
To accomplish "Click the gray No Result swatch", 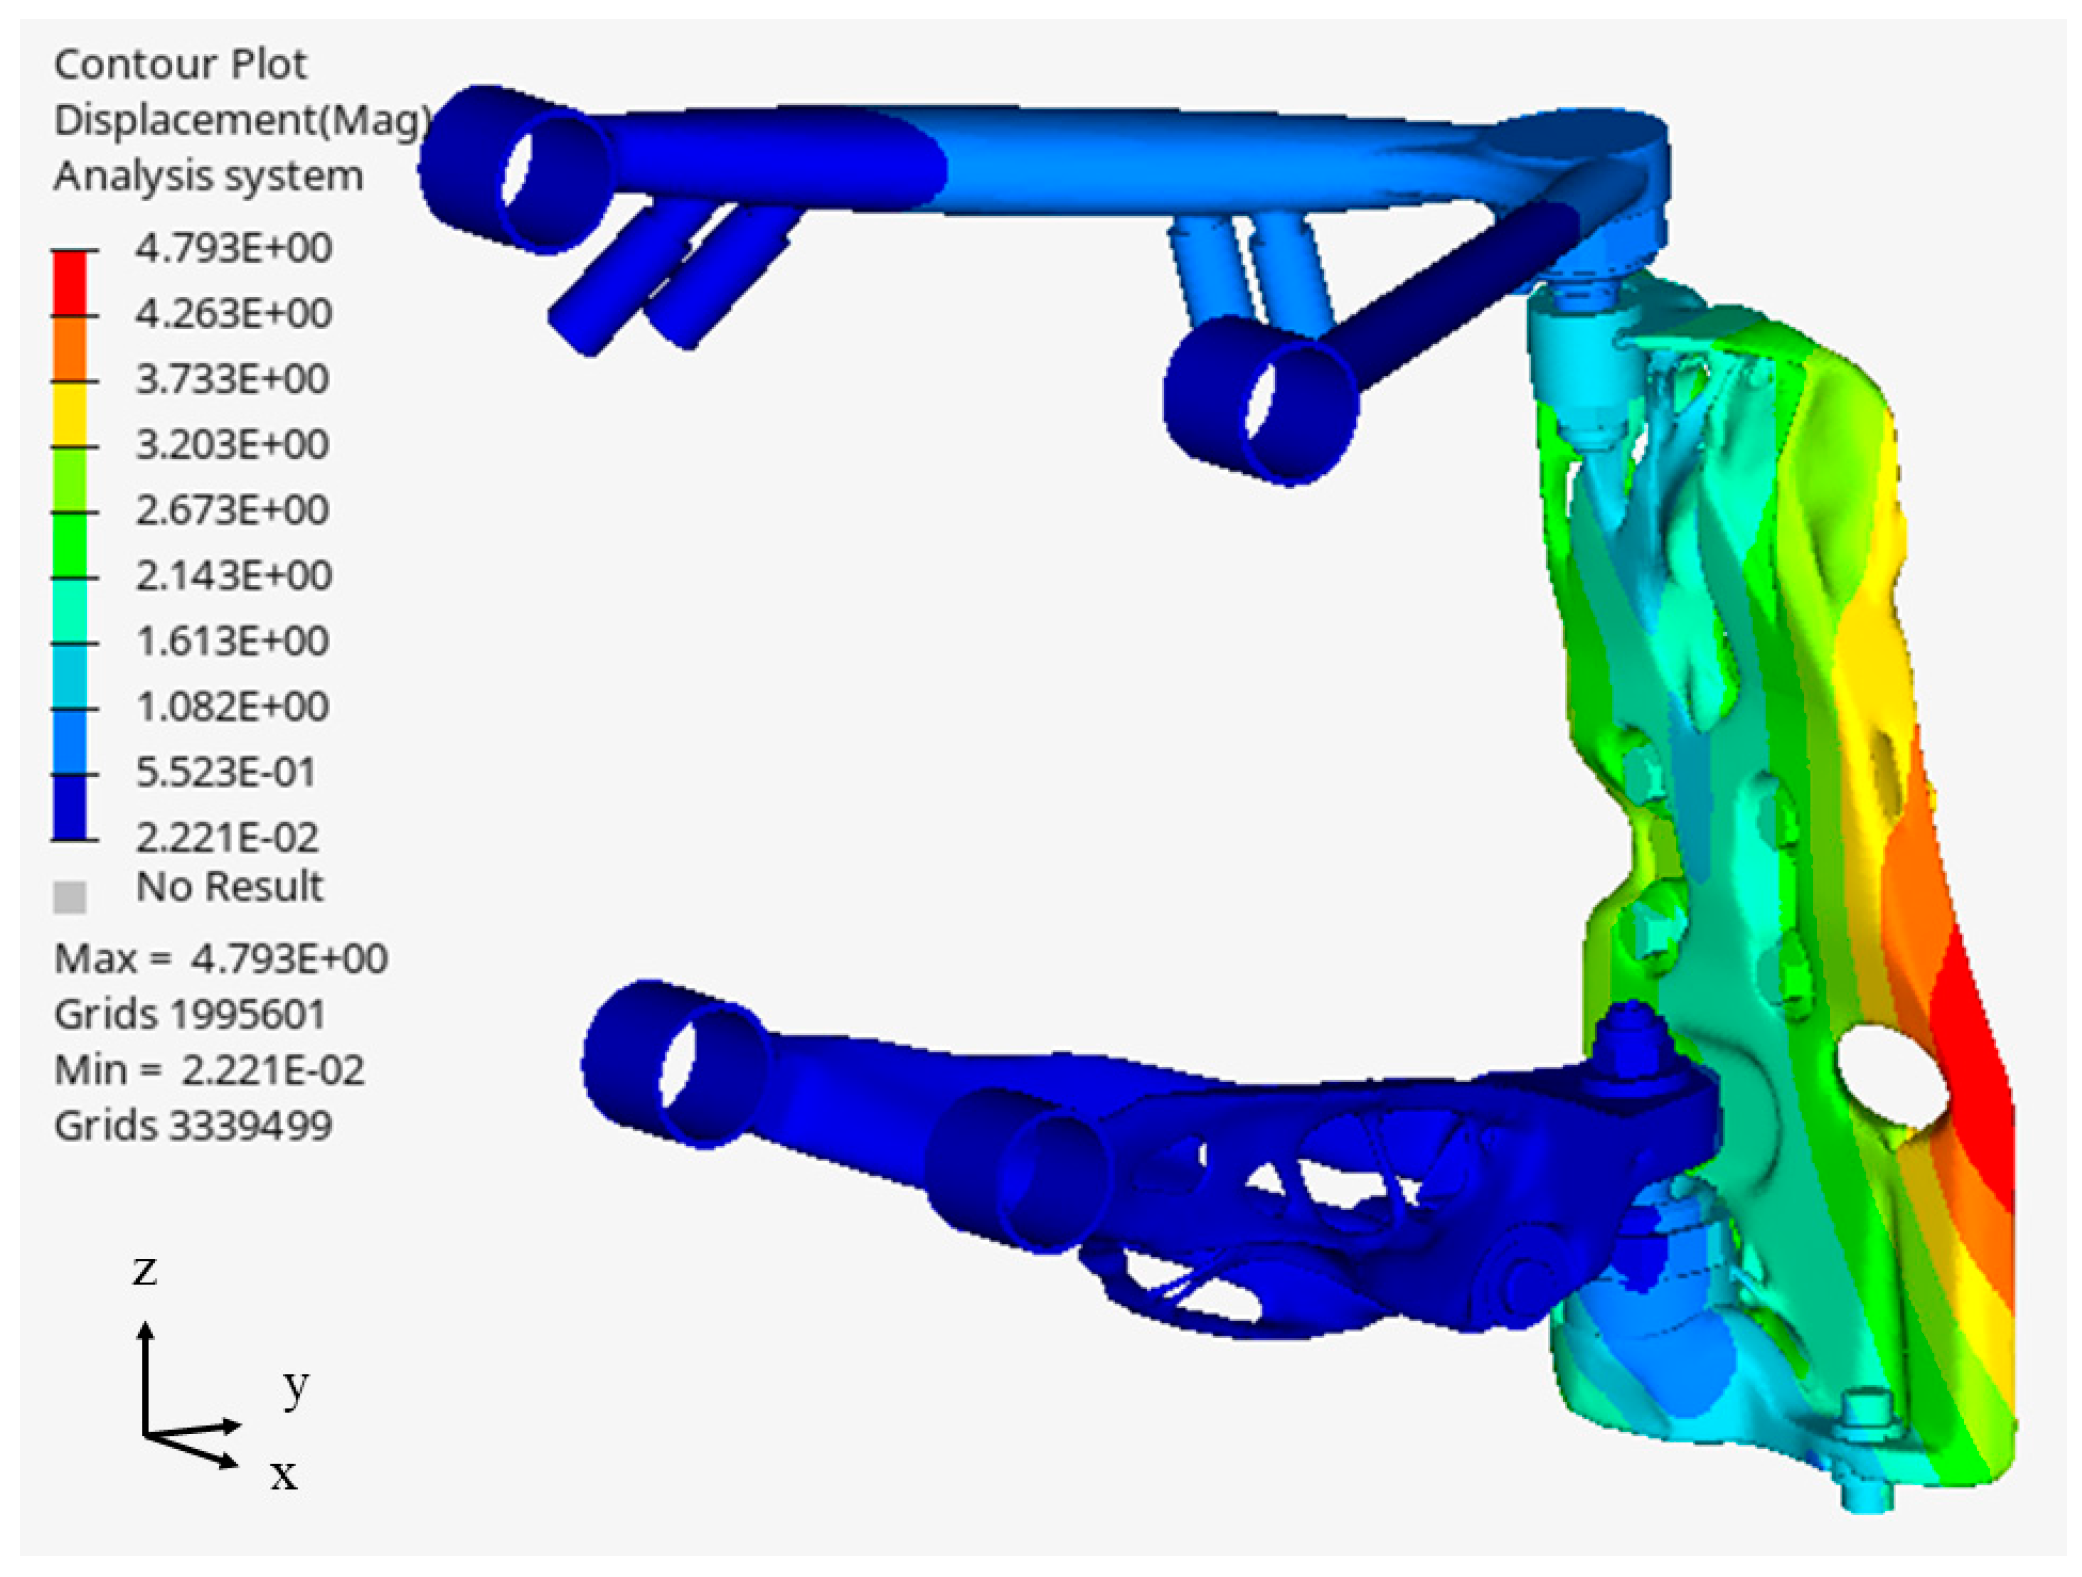I will pyautogui.click(x=69, y=896).
